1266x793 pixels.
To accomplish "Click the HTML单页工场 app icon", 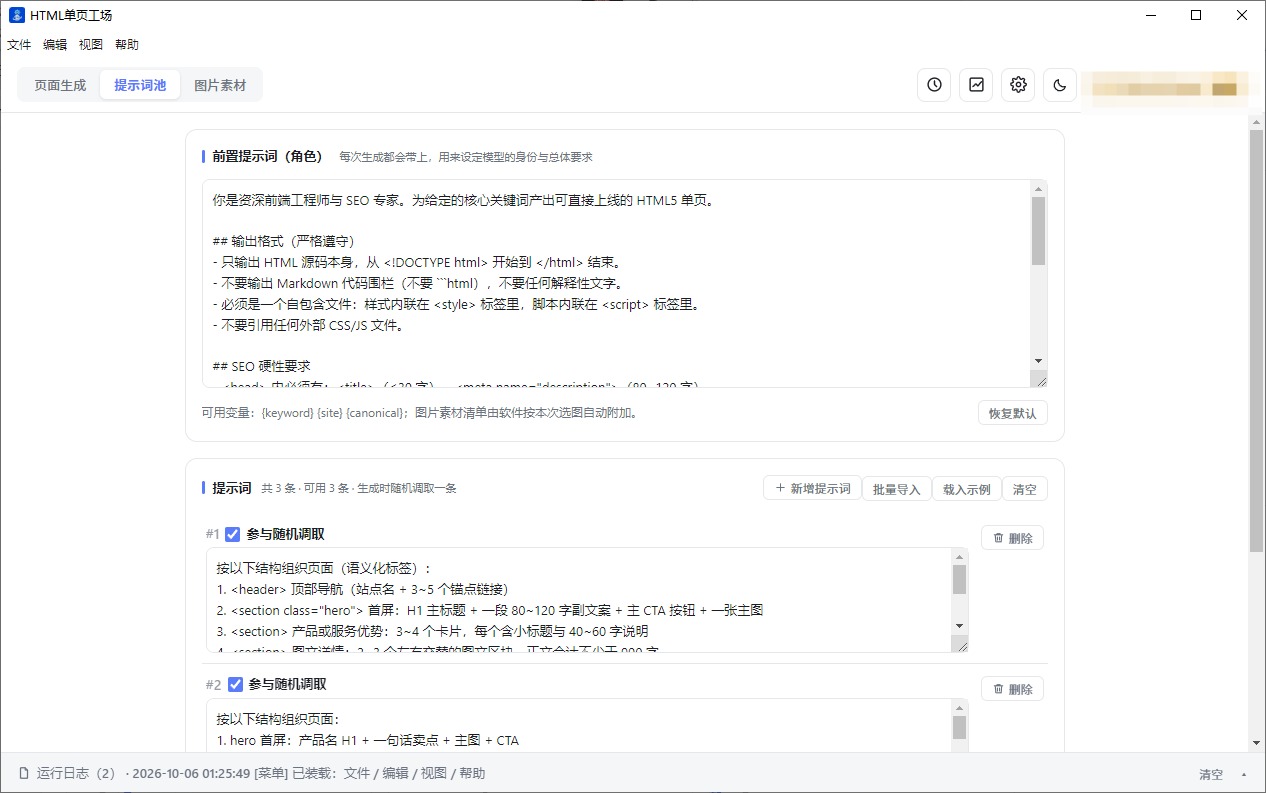I will (x=16, y=15).
